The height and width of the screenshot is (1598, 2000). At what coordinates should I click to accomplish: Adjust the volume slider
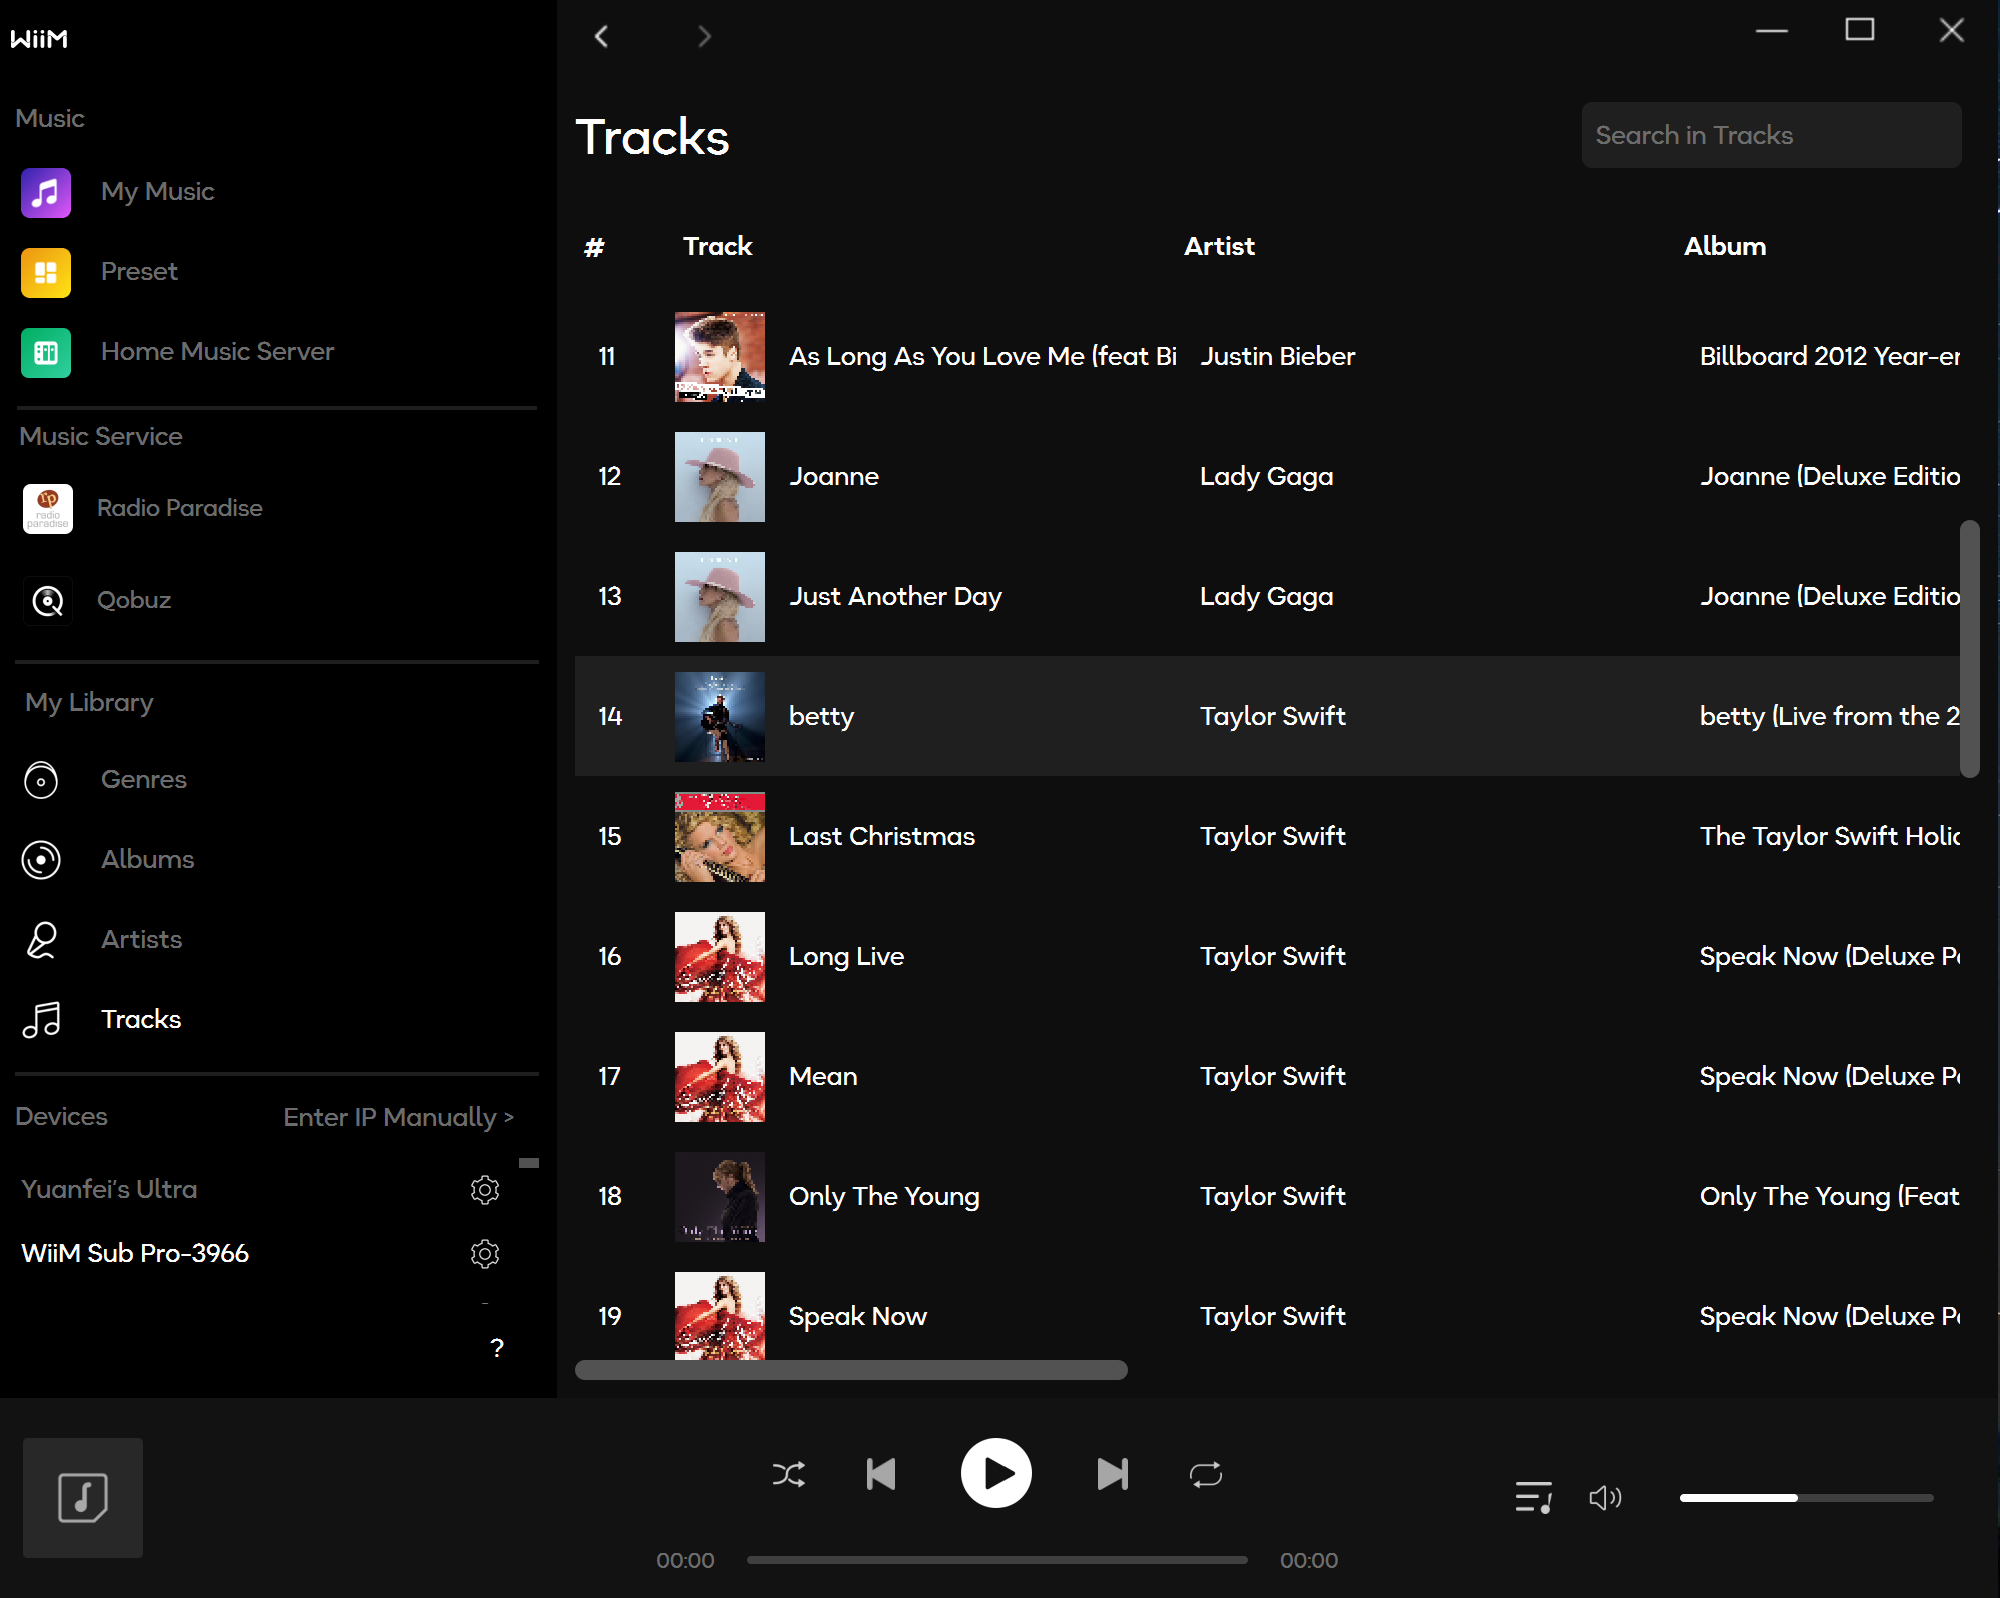pos(1806,1498)
